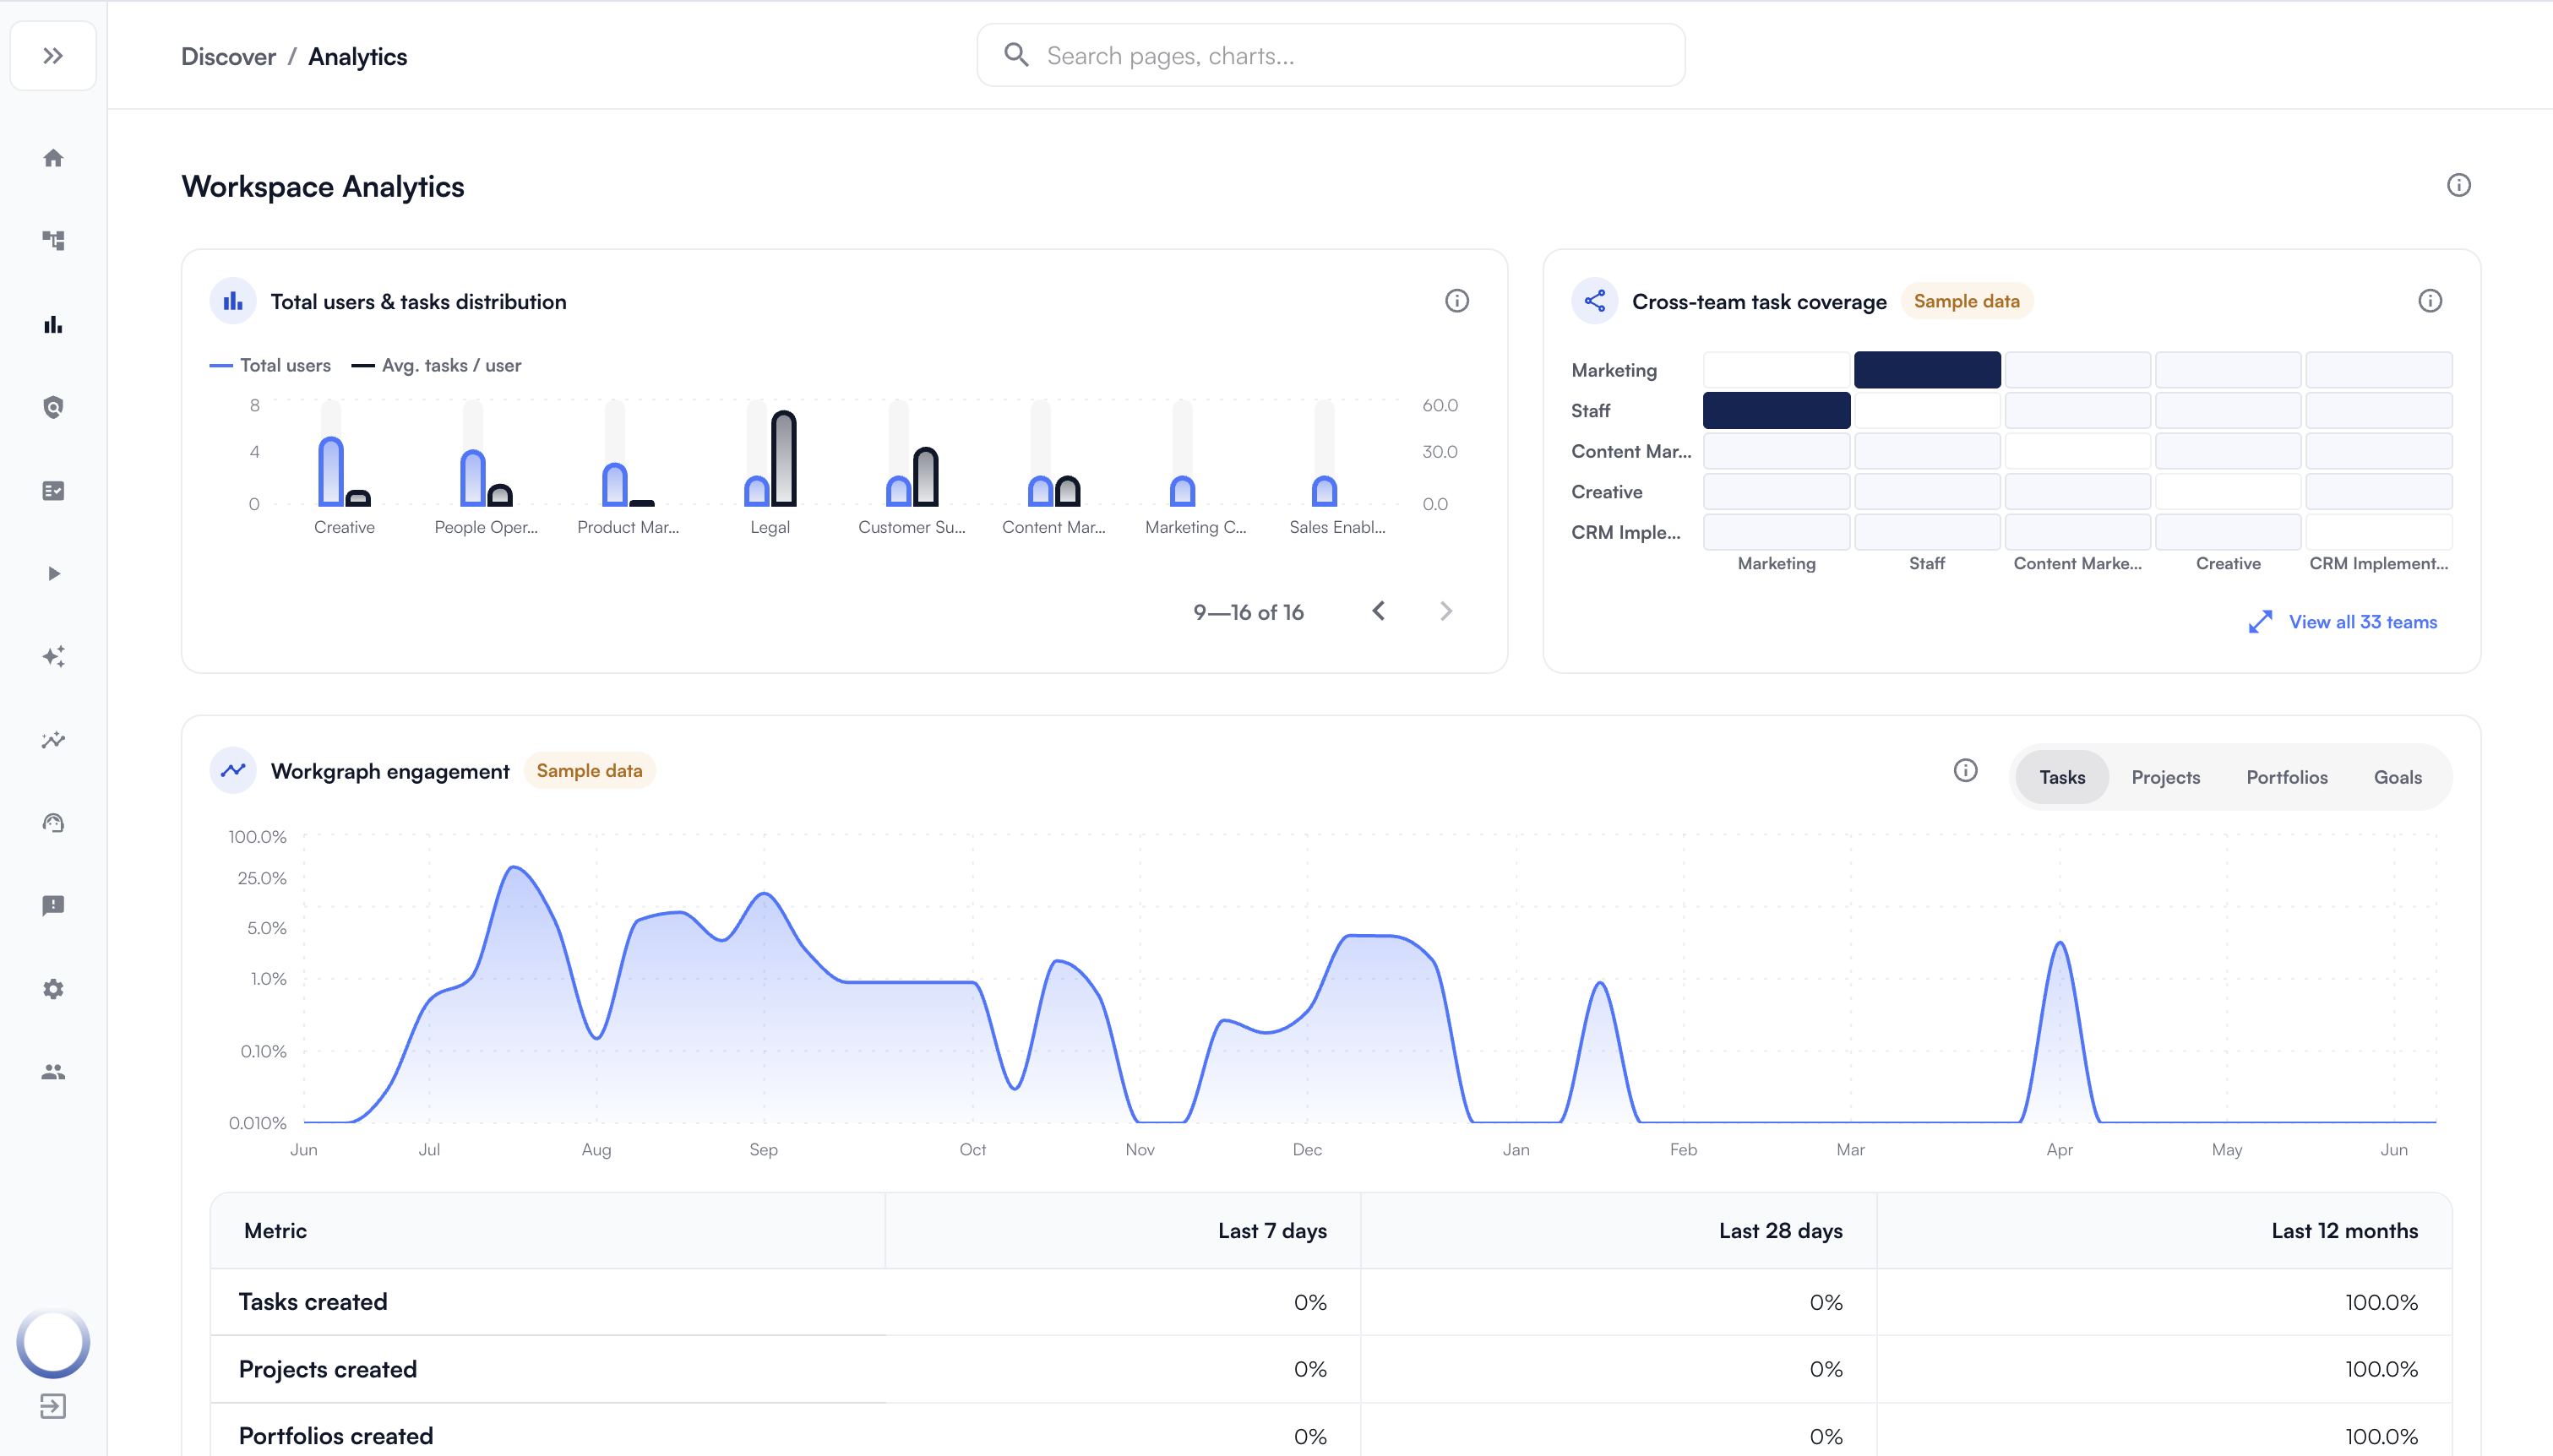Viewport: 2553px width, 1456px height.
Task: Click the Marketing row label in heatmap
Action: [x=1614, y=370]
